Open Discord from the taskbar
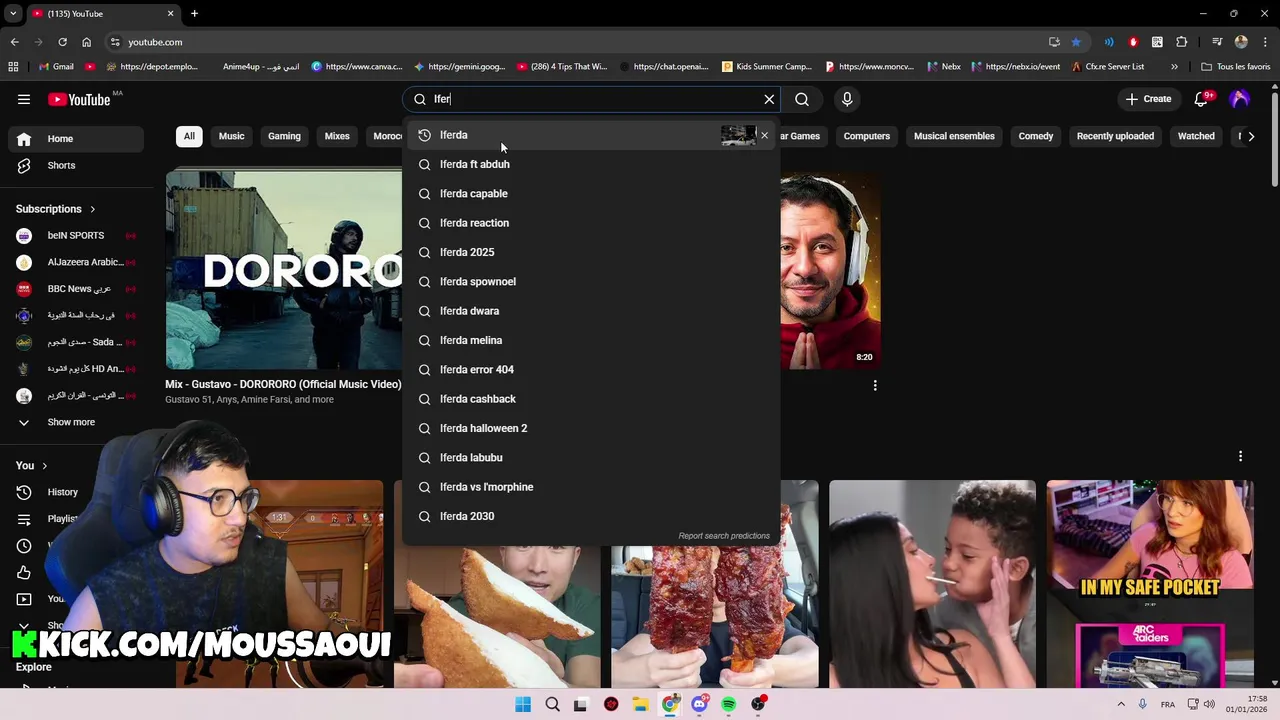Screen dimensions: 1280x720 click(x=699, y=704)
